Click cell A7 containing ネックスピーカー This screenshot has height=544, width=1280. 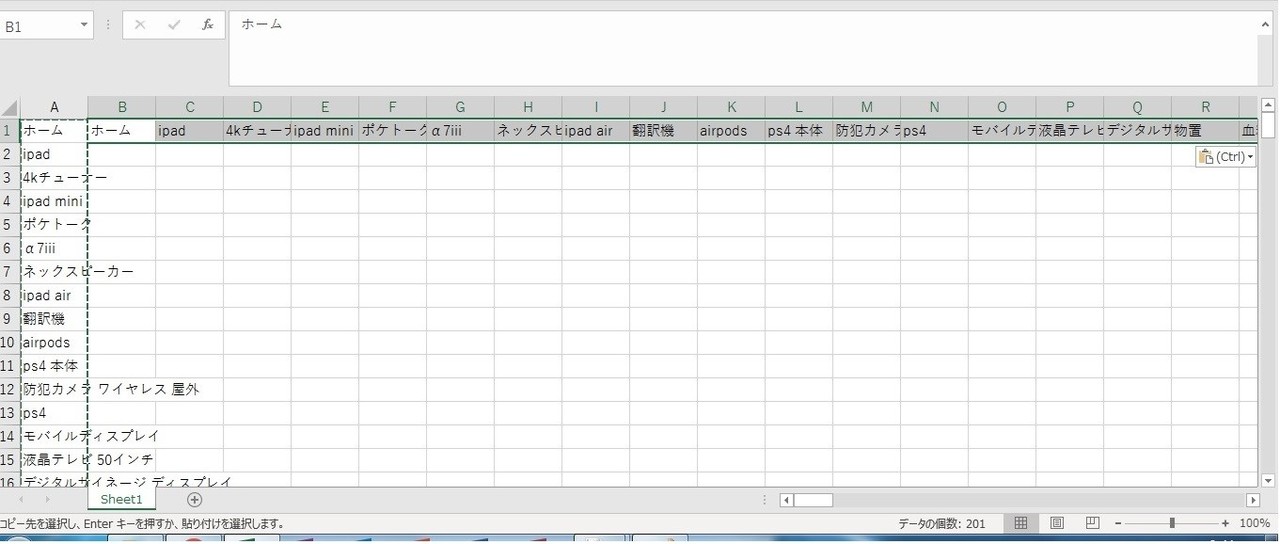54,272
